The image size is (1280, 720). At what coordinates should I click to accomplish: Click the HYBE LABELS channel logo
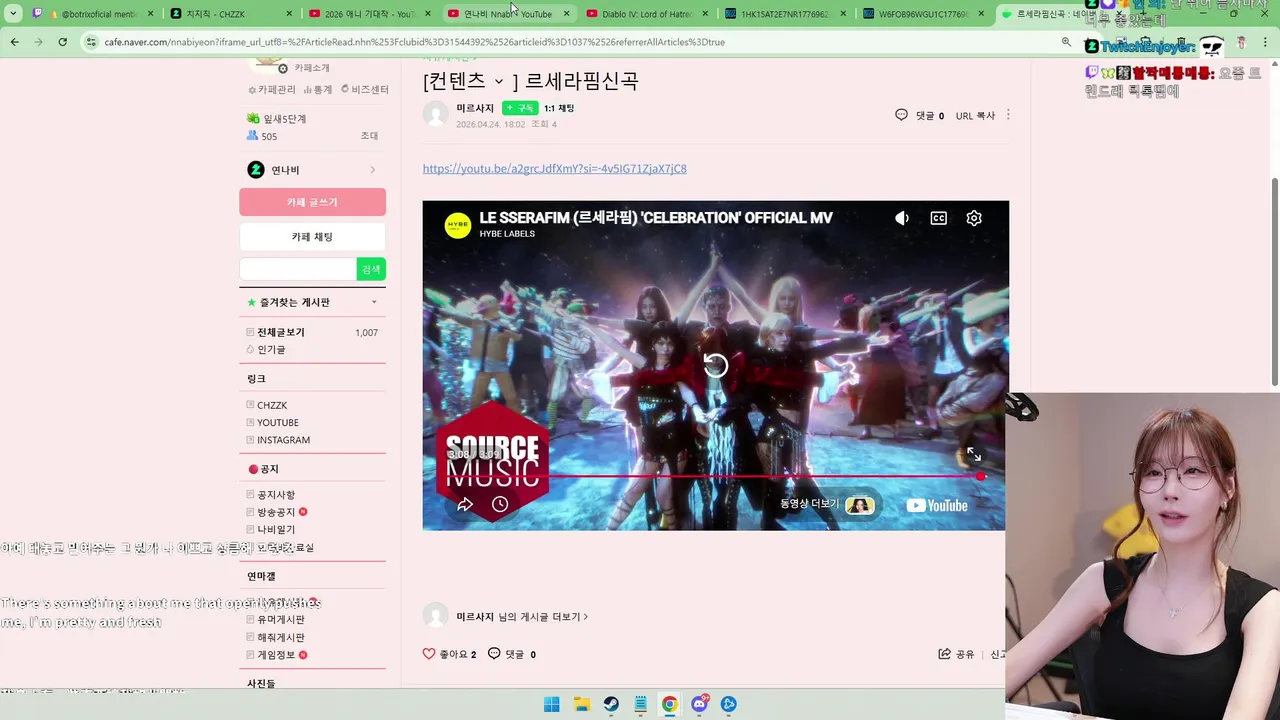pyautogui.click(x=458, y=225)
